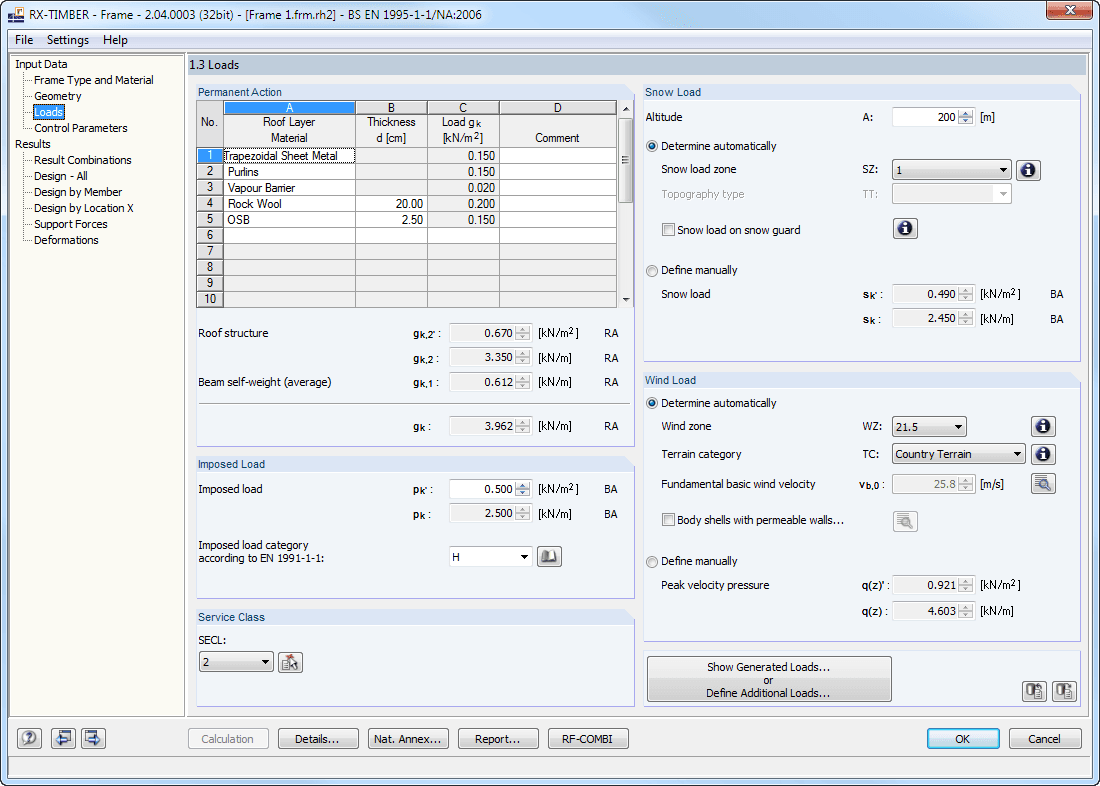Screen dimensions: 1100x786
Task: Click the OK button
Action: pos(963,738)
